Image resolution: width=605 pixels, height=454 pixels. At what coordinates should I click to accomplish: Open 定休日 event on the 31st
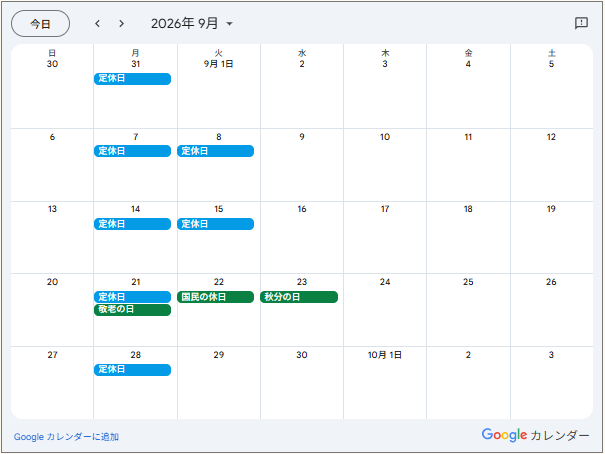pyautogui.click(x=132, y=79)
